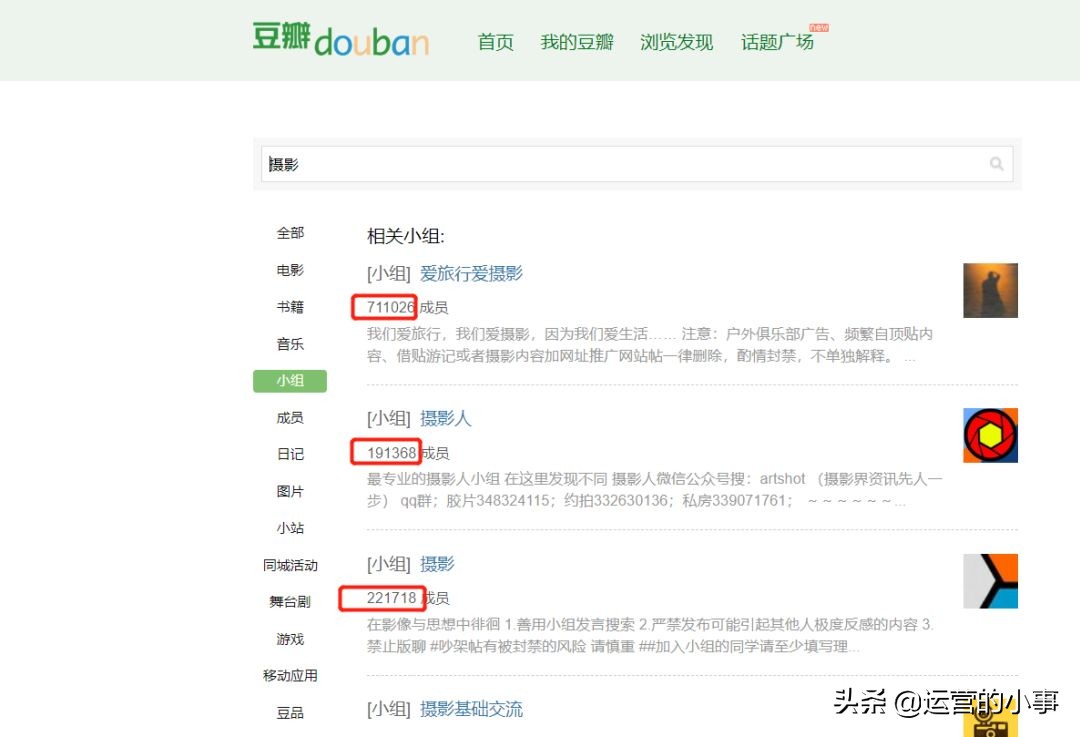Open the 首页 menu item

point(495,42)
